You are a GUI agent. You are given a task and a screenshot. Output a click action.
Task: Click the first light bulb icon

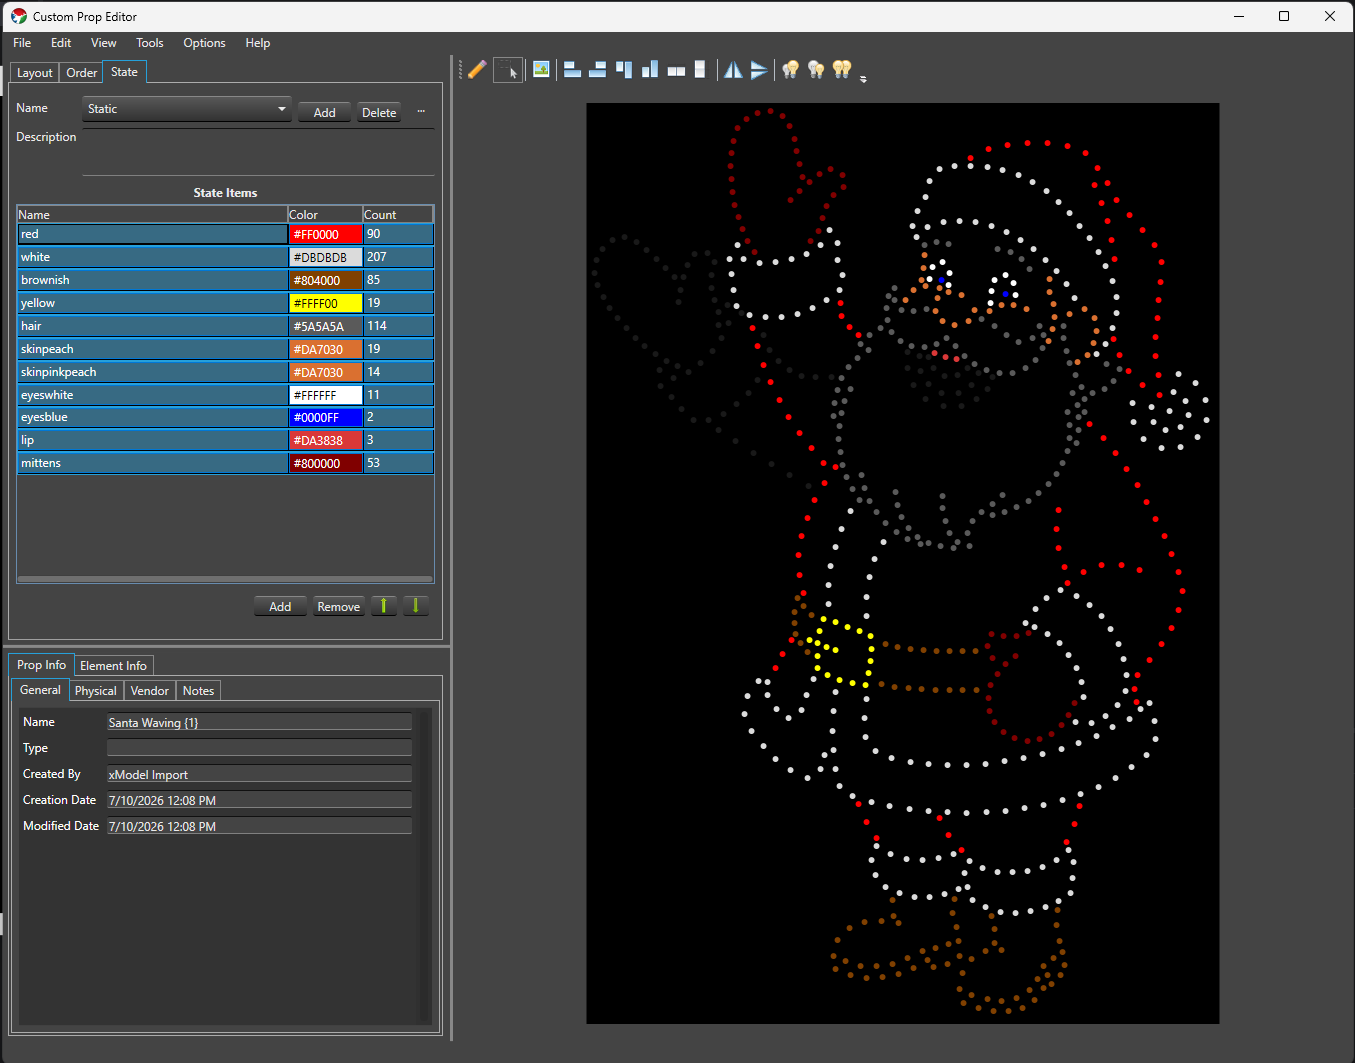(x=790, y=69)
